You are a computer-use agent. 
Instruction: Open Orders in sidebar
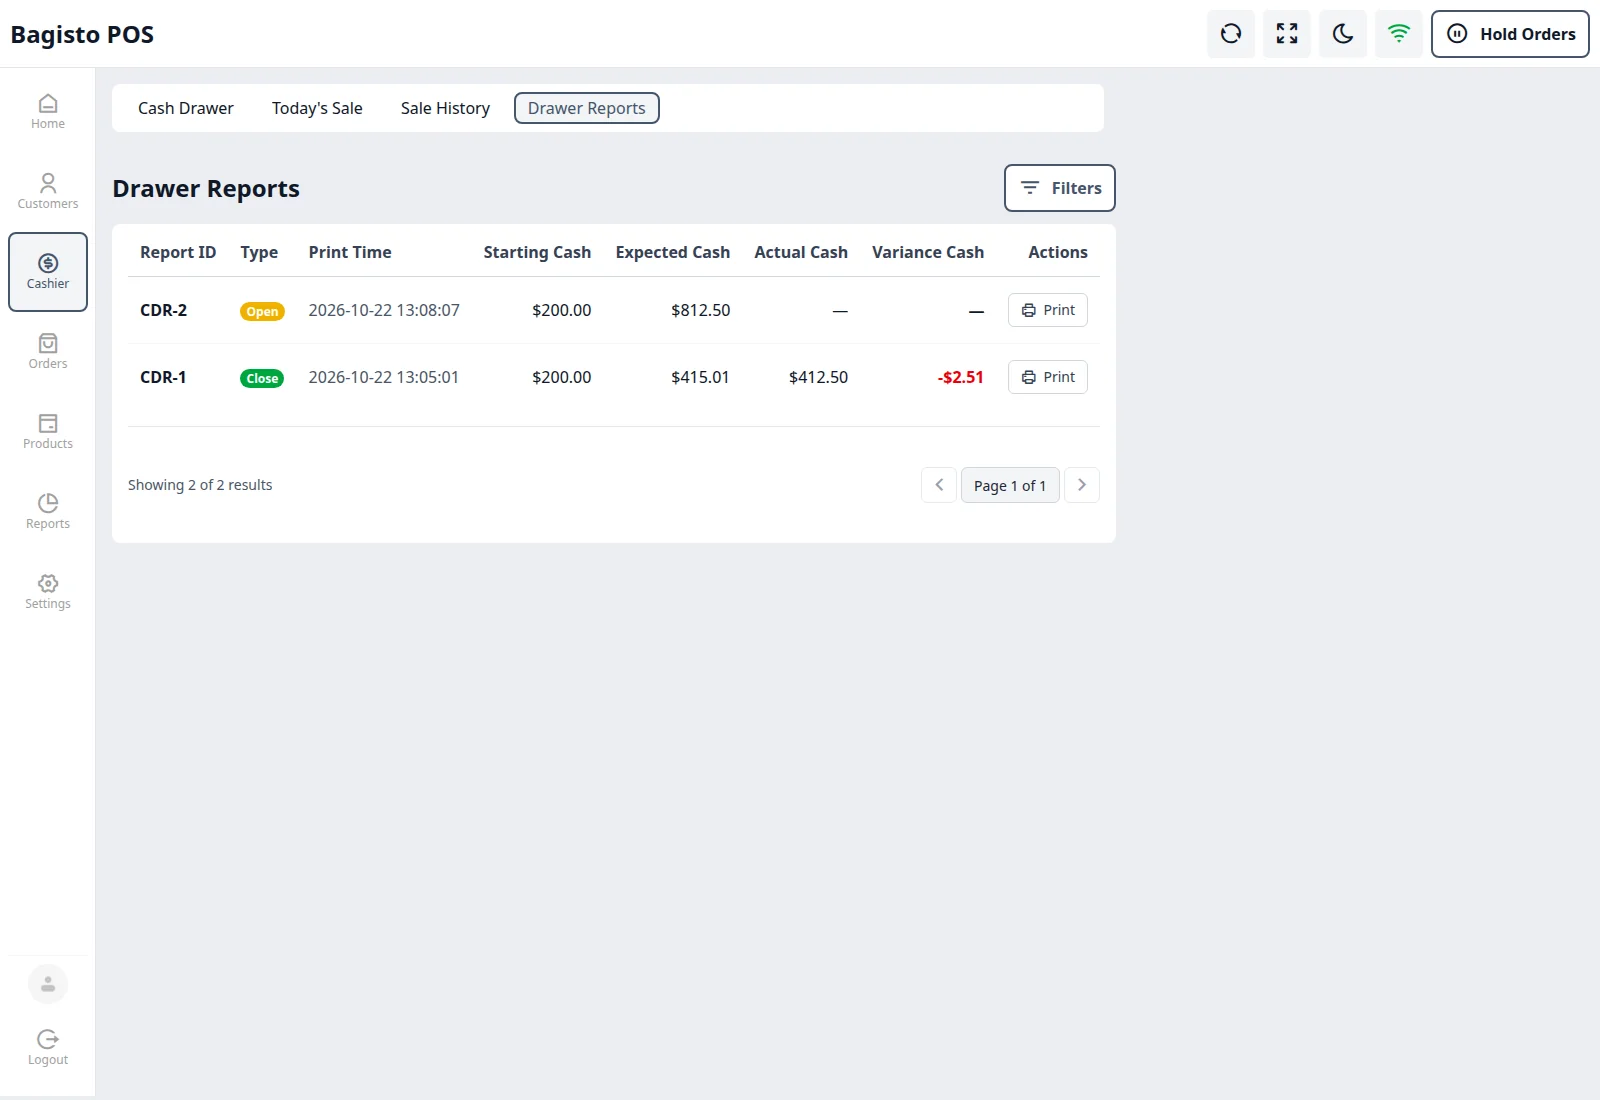[48, 352]
